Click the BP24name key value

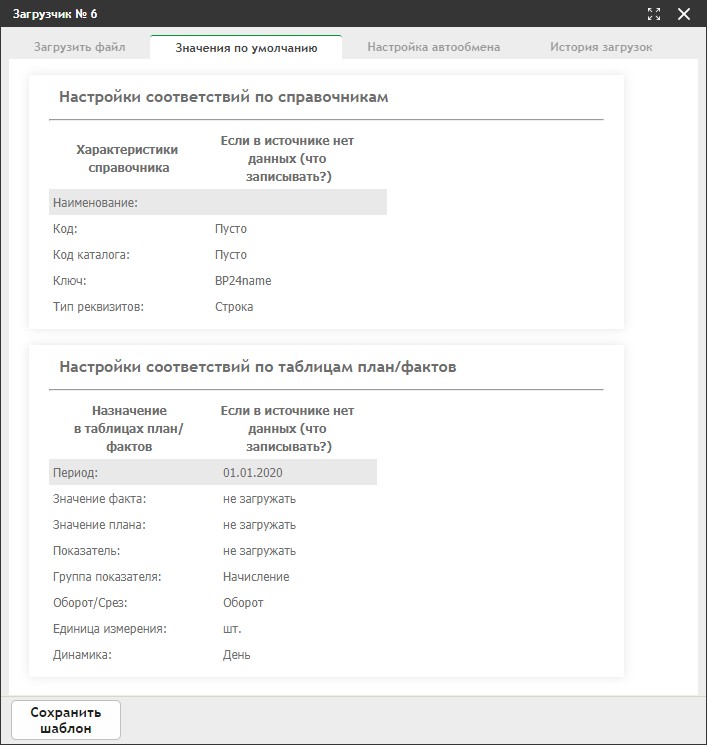coord(243,281)
